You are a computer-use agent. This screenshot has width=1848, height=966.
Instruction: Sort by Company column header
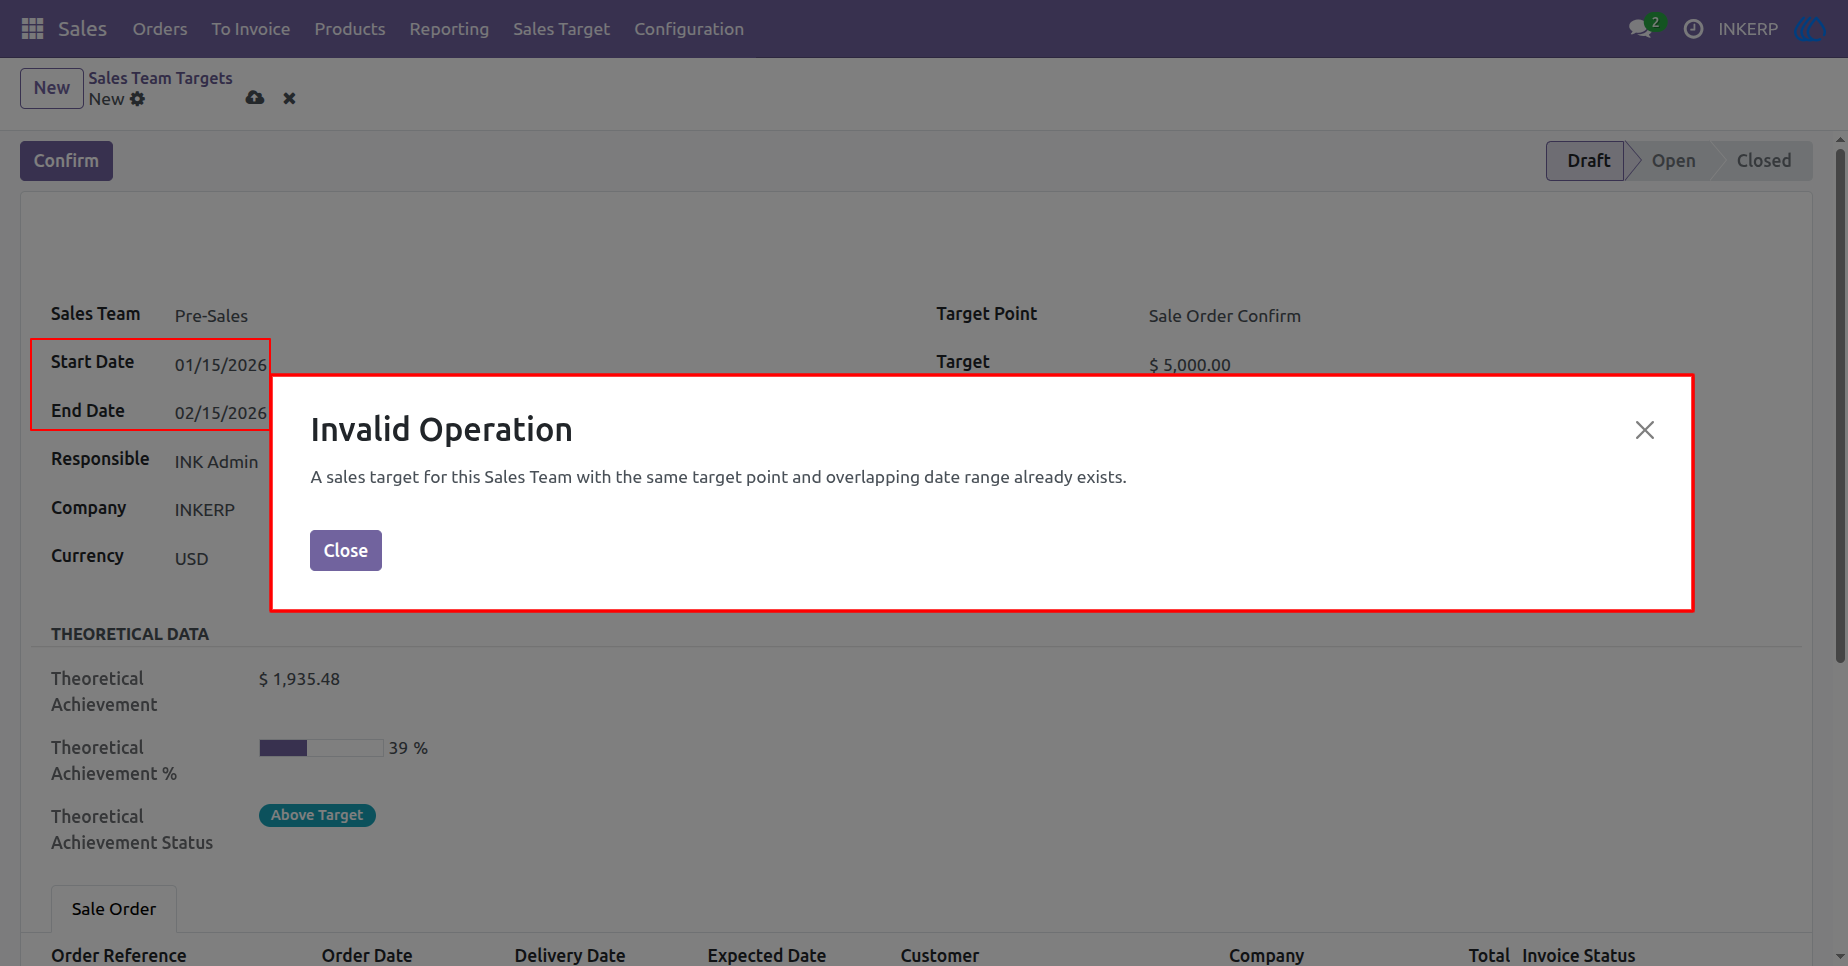pyautogui.click(x=1266, y=956)
